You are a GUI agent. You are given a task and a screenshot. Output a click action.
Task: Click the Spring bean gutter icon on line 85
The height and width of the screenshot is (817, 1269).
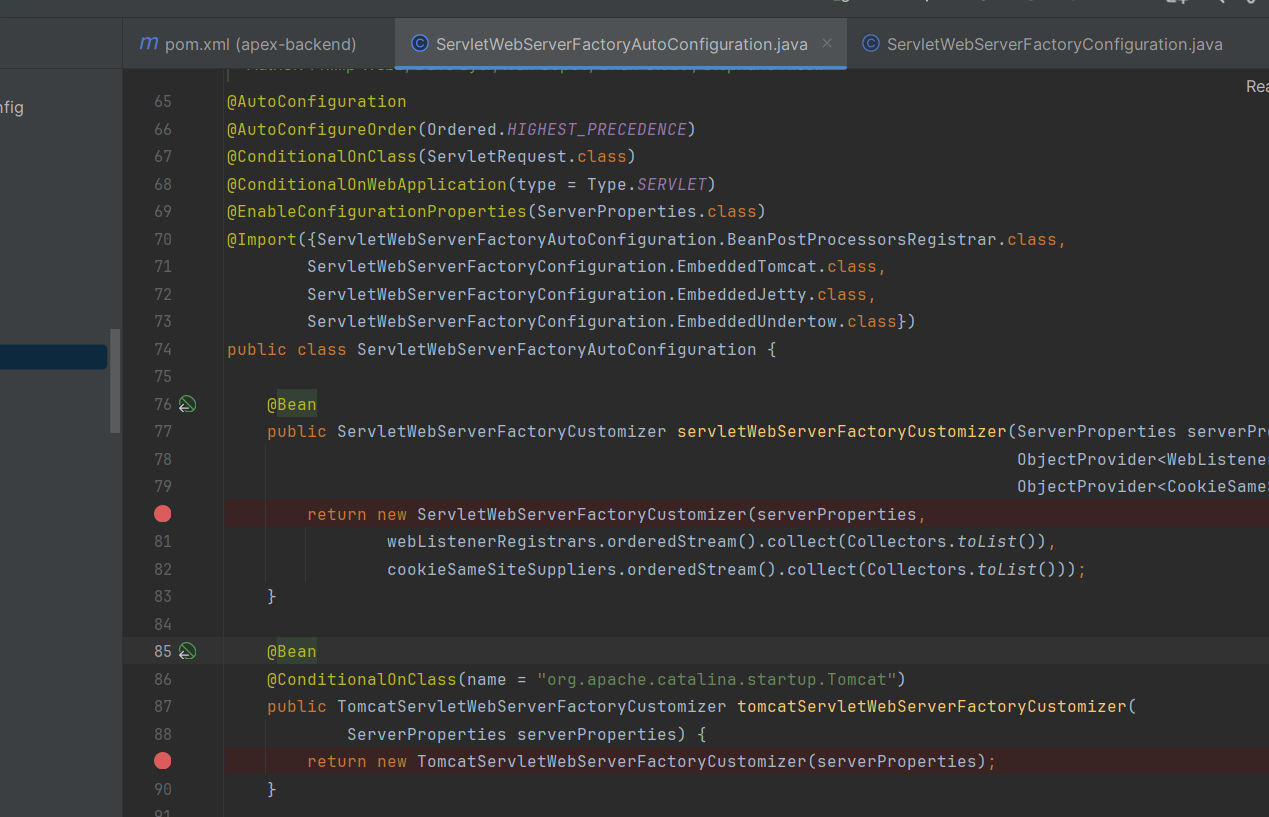point(187,652)
